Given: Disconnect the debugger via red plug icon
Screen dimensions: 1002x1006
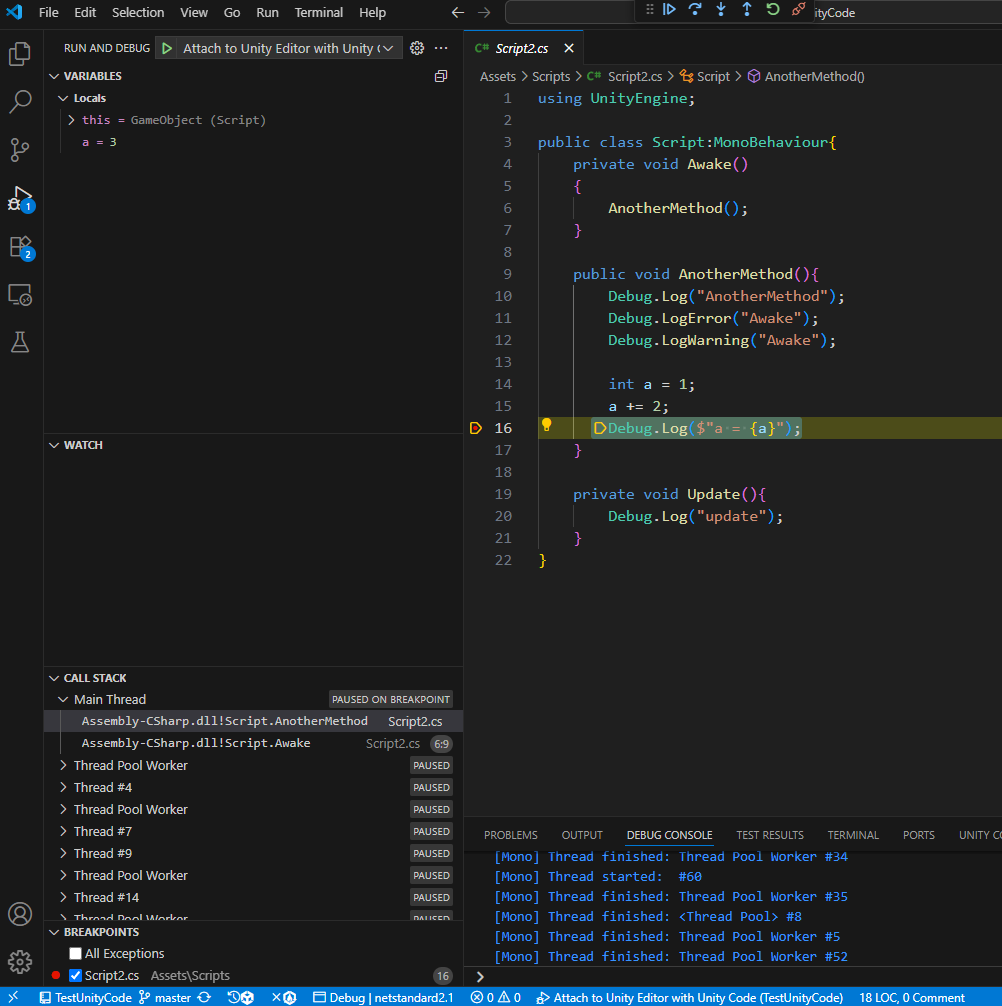Looking at the screenshot, I should coord(797,9).
